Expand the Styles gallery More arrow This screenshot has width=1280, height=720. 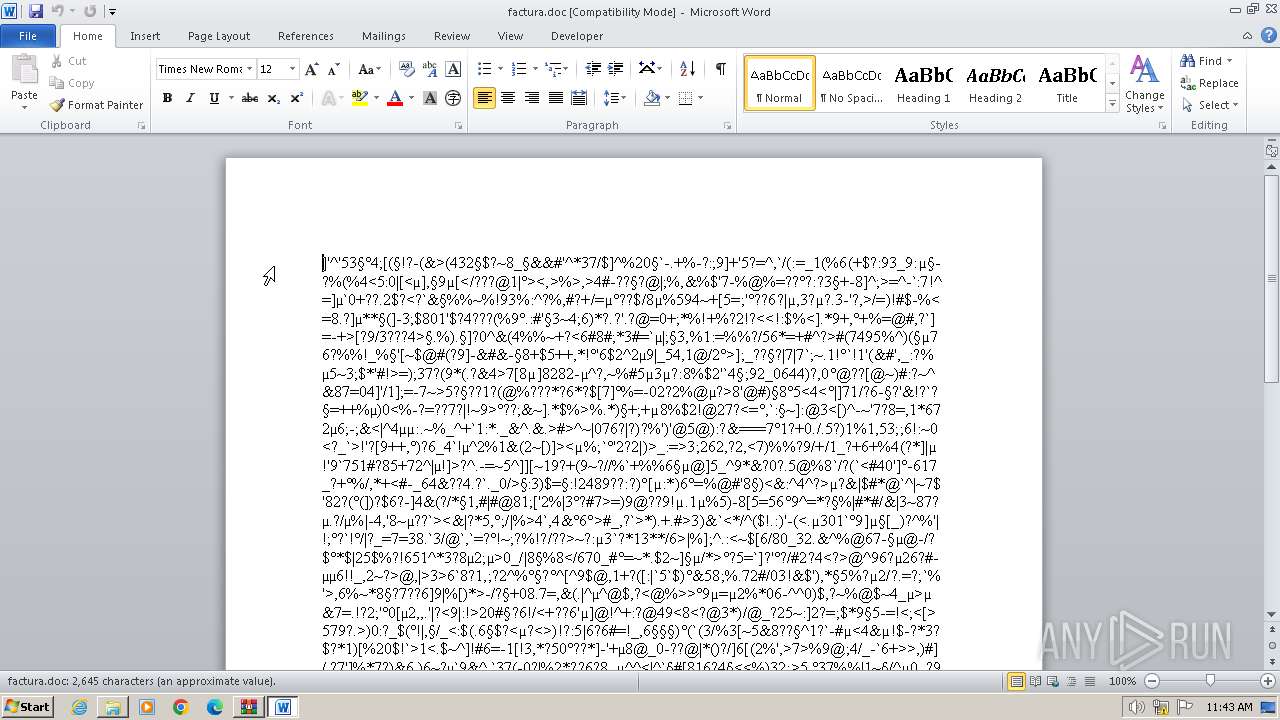click(x=1112, y=104)
